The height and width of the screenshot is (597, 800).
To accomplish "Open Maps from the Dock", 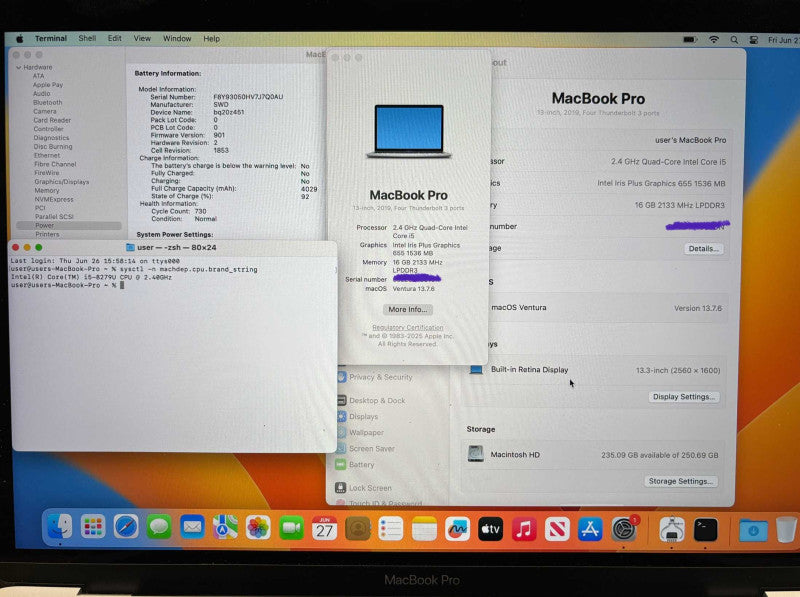I will pyautogui.click(x=225, y=528).
